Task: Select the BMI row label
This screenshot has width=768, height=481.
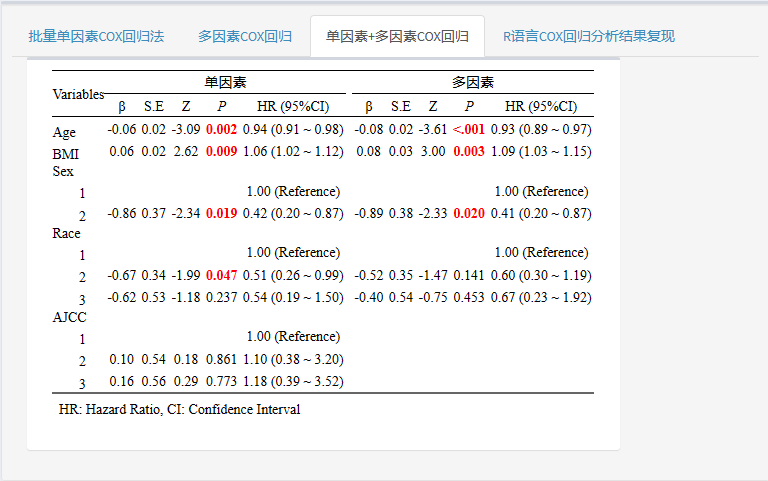Action: 66,153
